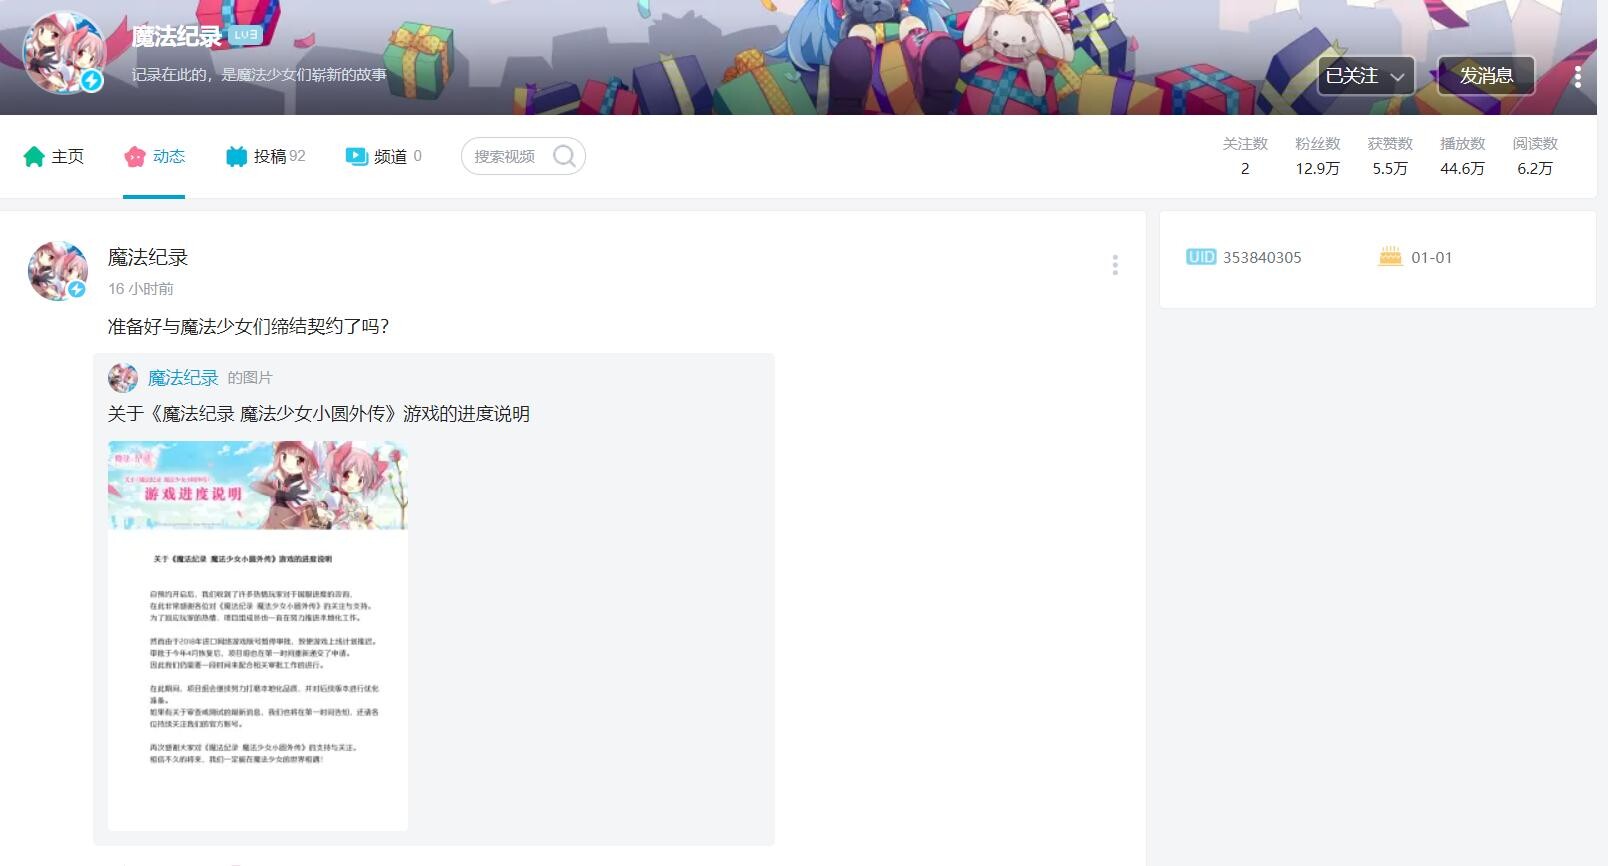Click the small avatar in reposted card
The width and height of the screenshot is (1608, 866).
(x=123, y=378)
